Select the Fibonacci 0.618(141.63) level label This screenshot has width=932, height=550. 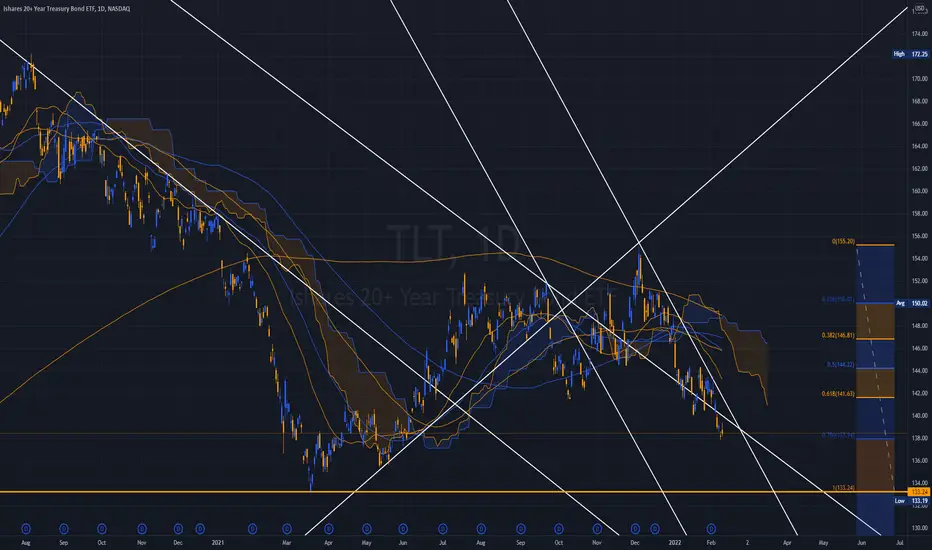pyautogui.click(x=838, y=394)
